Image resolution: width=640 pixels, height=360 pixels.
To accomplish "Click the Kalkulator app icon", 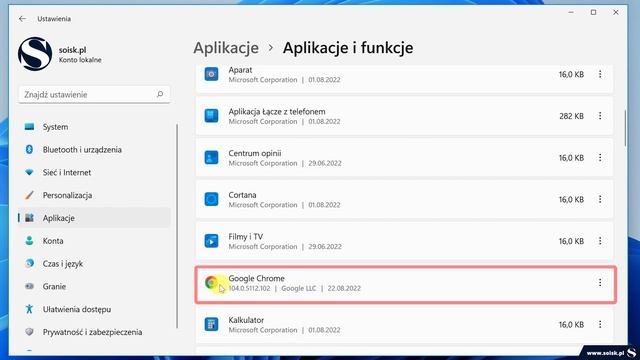I will click(x=211, y=324).
